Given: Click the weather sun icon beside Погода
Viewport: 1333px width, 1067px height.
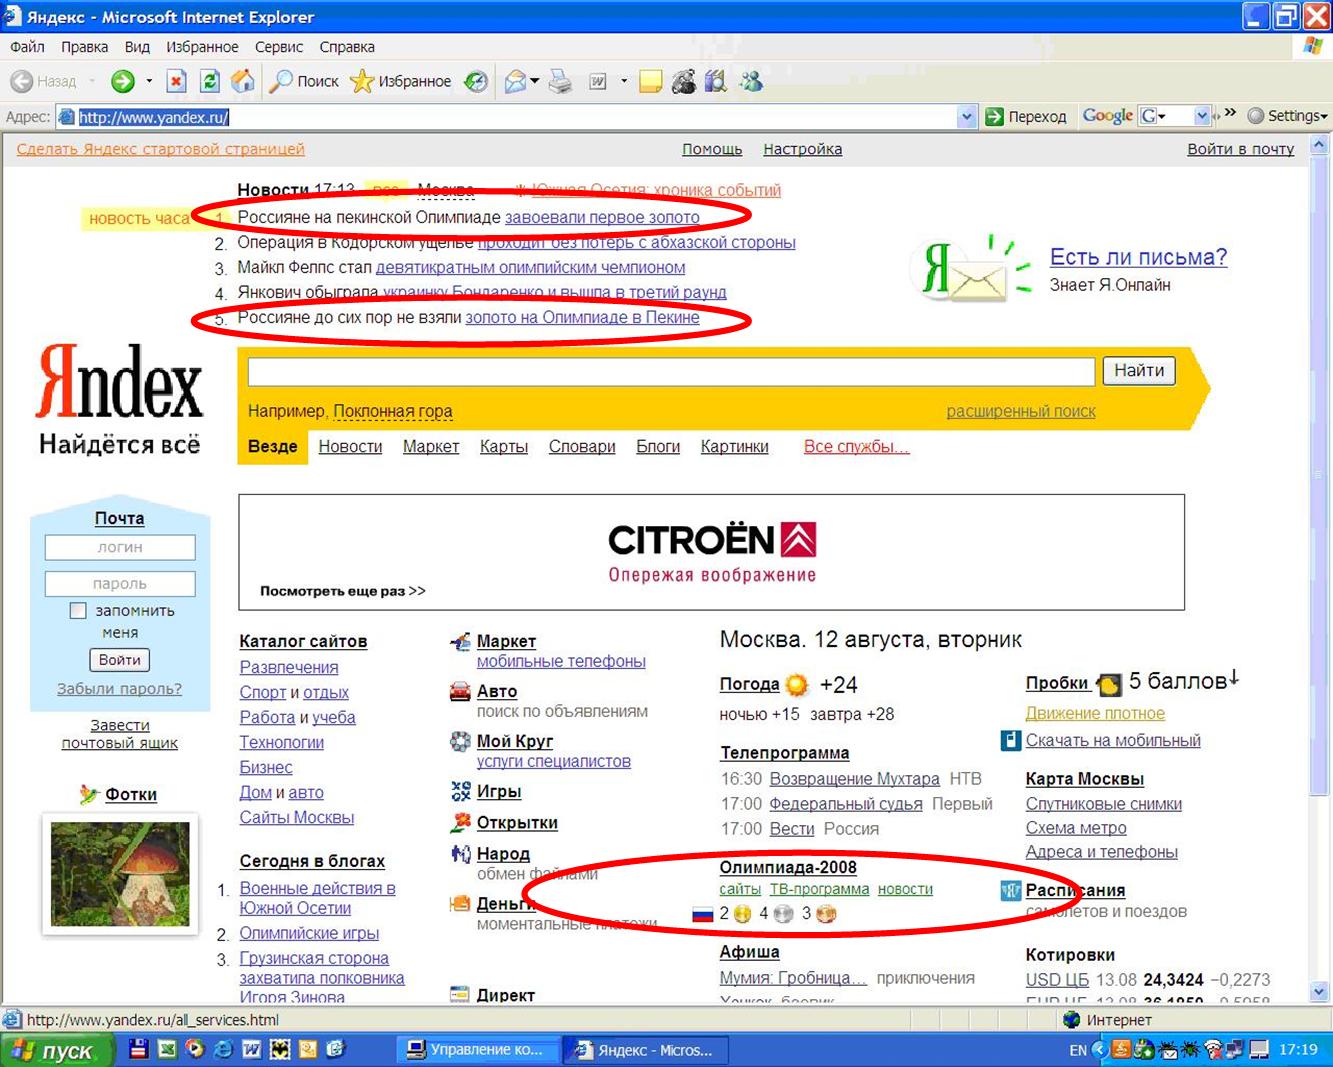Looking at the screenshot, I should (x=796, y=685).
